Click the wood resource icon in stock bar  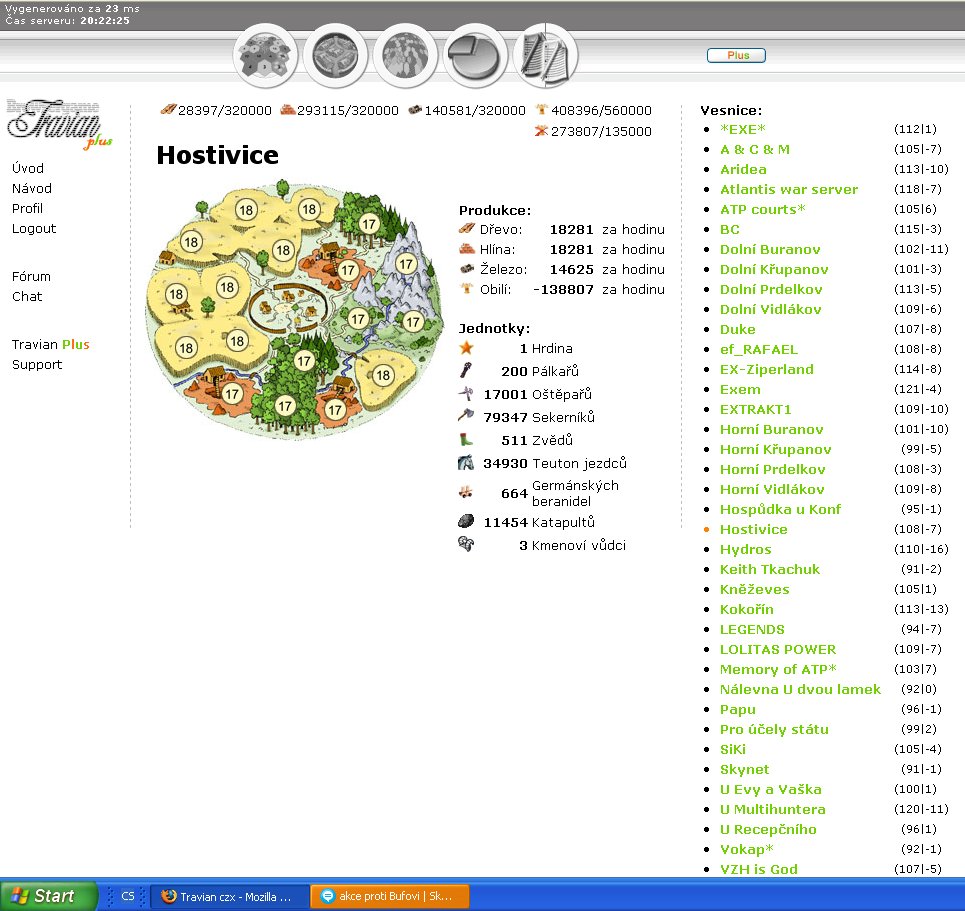168,110
